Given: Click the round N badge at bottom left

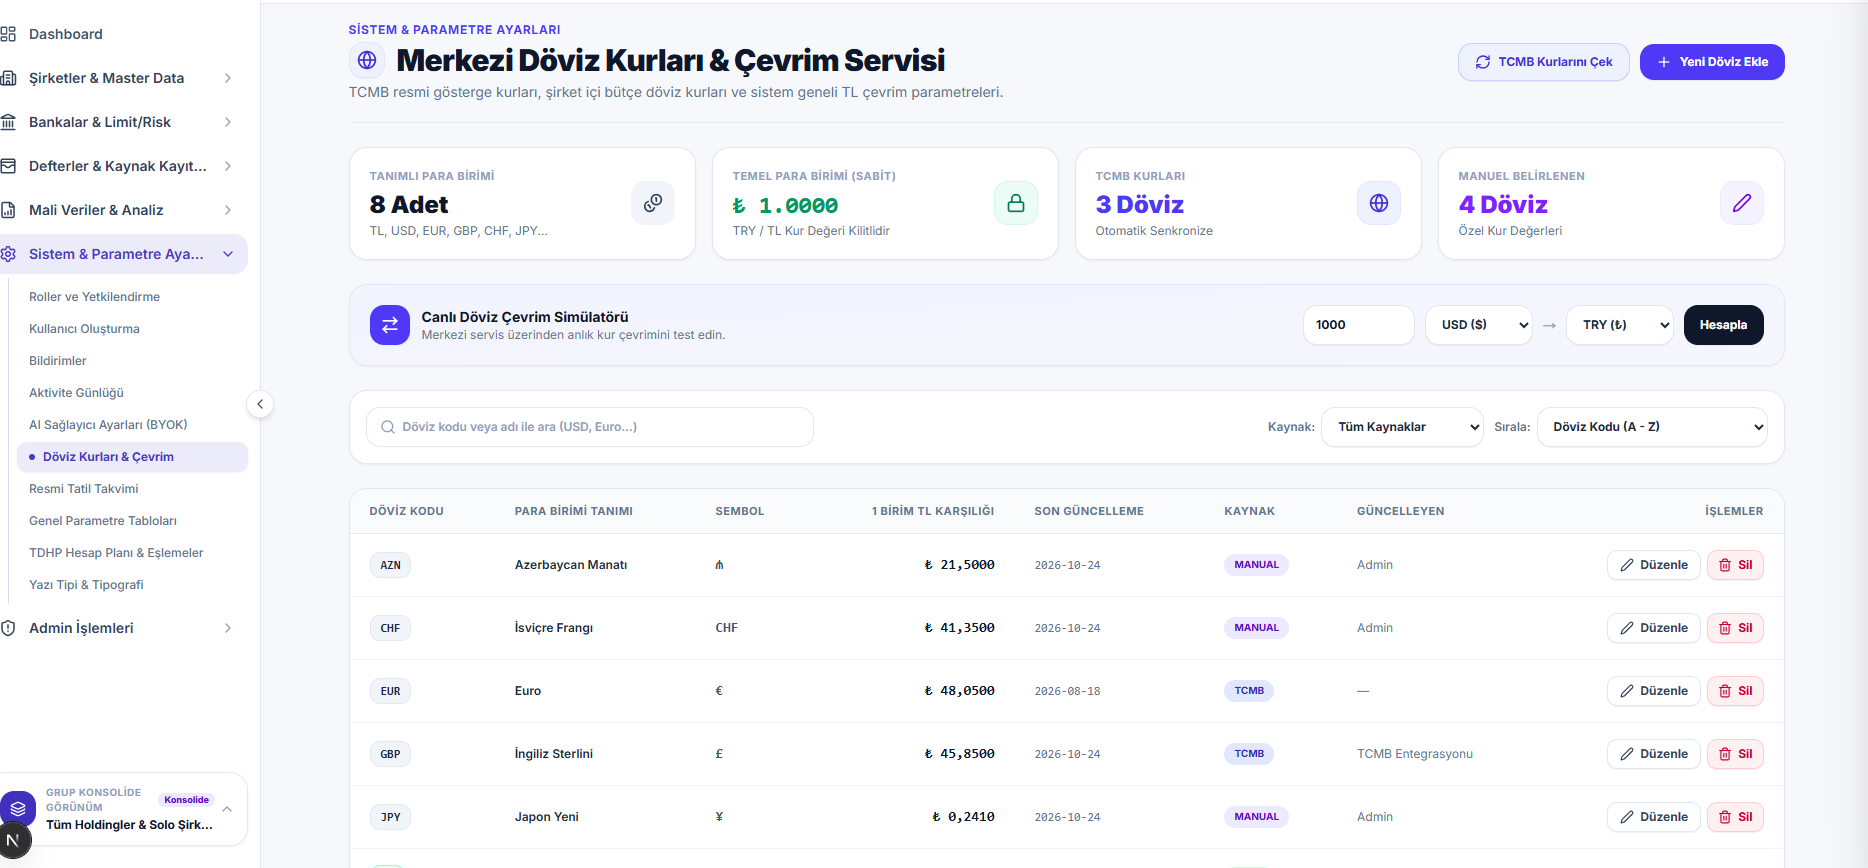Looking at the screenshot, I should 14,841.
